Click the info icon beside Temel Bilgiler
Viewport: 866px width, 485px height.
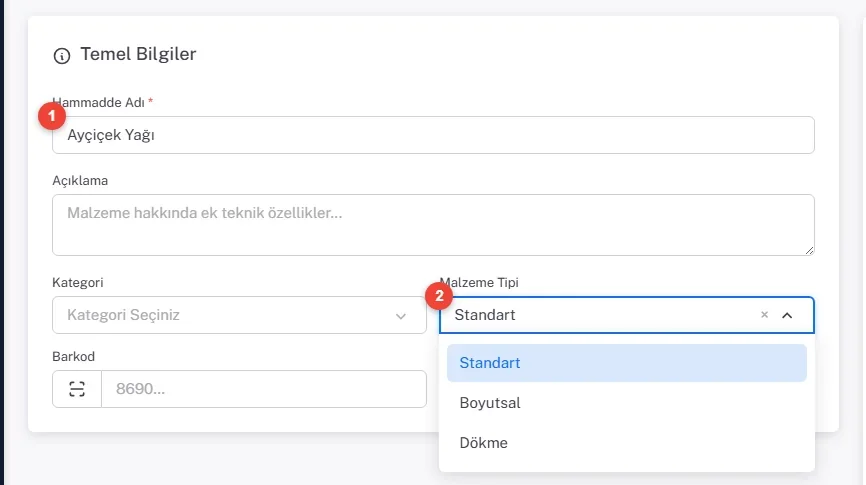coord(62,56)
